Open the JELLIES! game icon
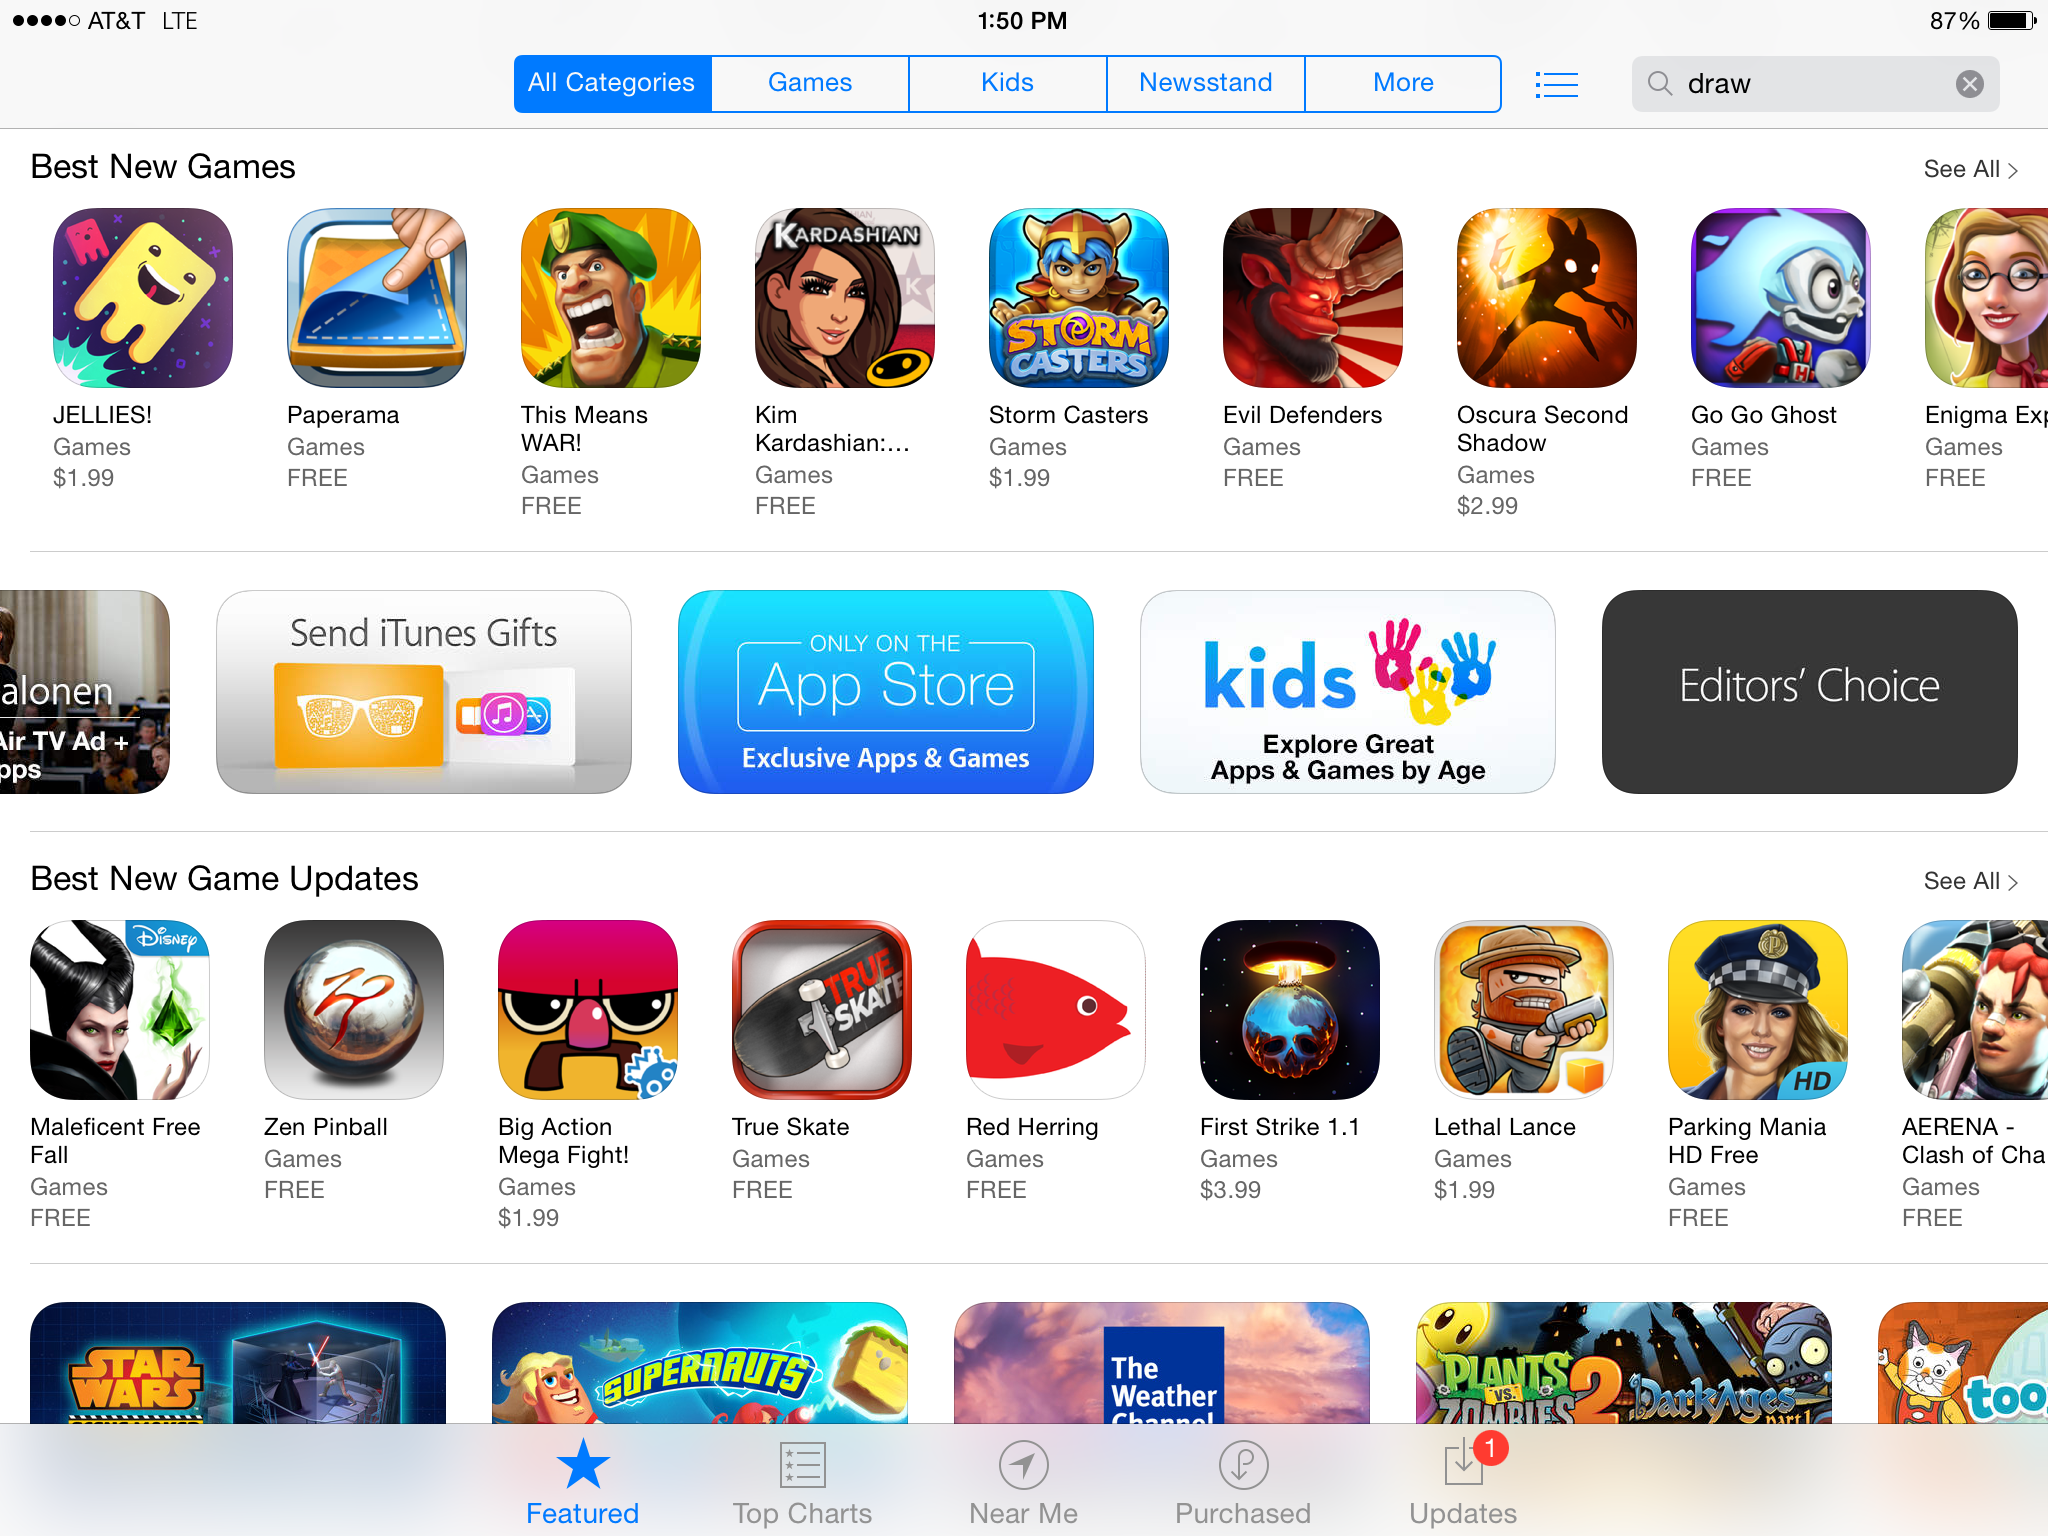The image size is (2048, 1536). 143,298
